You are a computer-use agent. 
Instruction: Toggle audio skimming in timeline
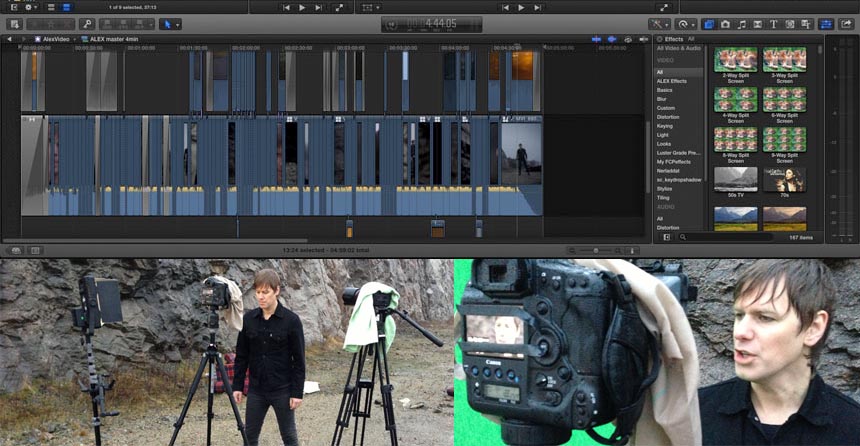(x=612, y=39)
